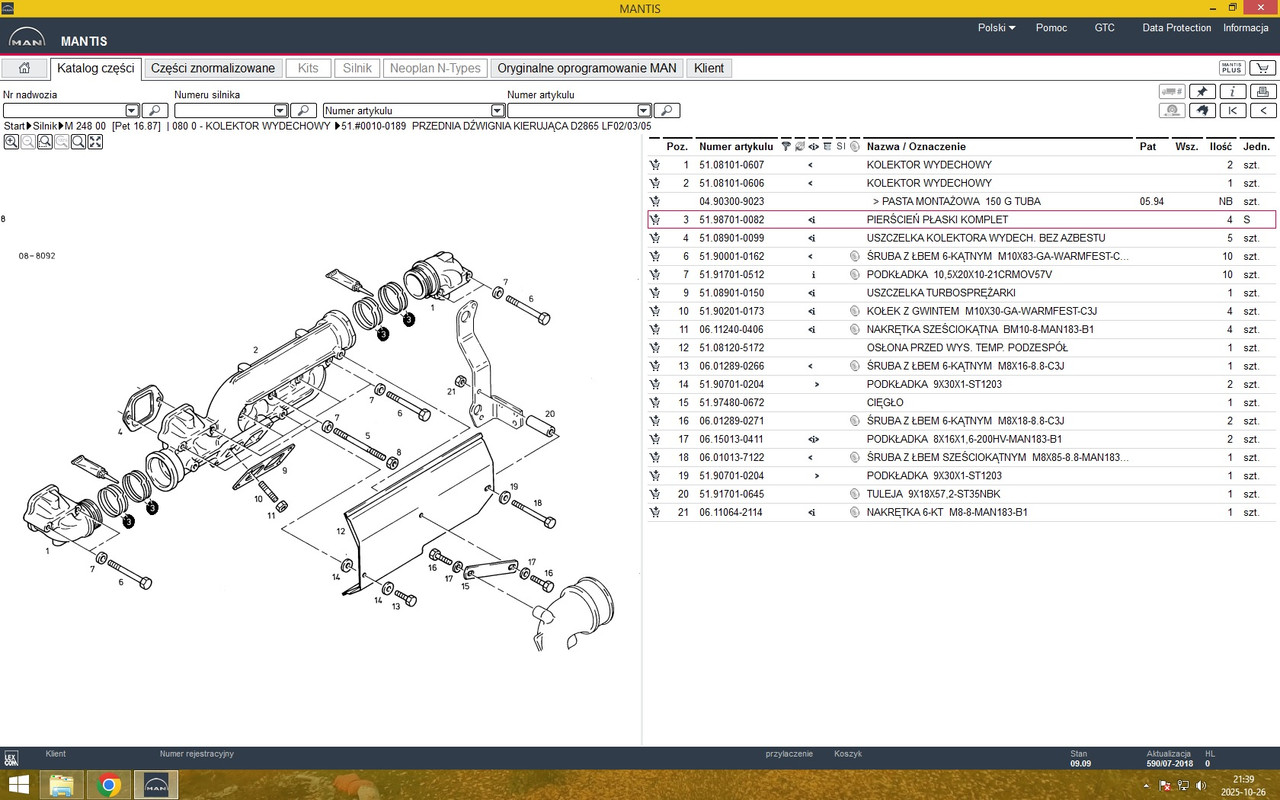This screenshot has width=1280, height=800.
Task: Open the shopping cart button in toolbar
Action: [1263, 68]
